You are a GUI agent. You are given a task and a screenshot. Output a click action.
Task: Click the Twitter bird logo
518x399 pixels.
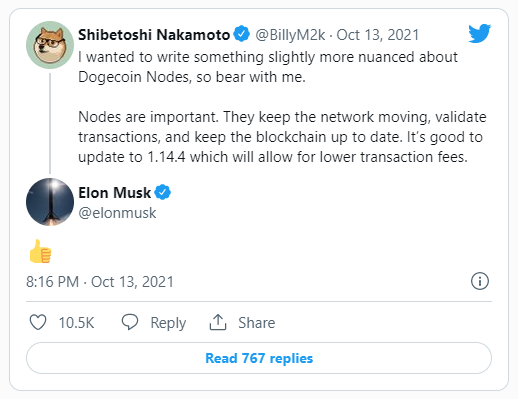(479, 33)
